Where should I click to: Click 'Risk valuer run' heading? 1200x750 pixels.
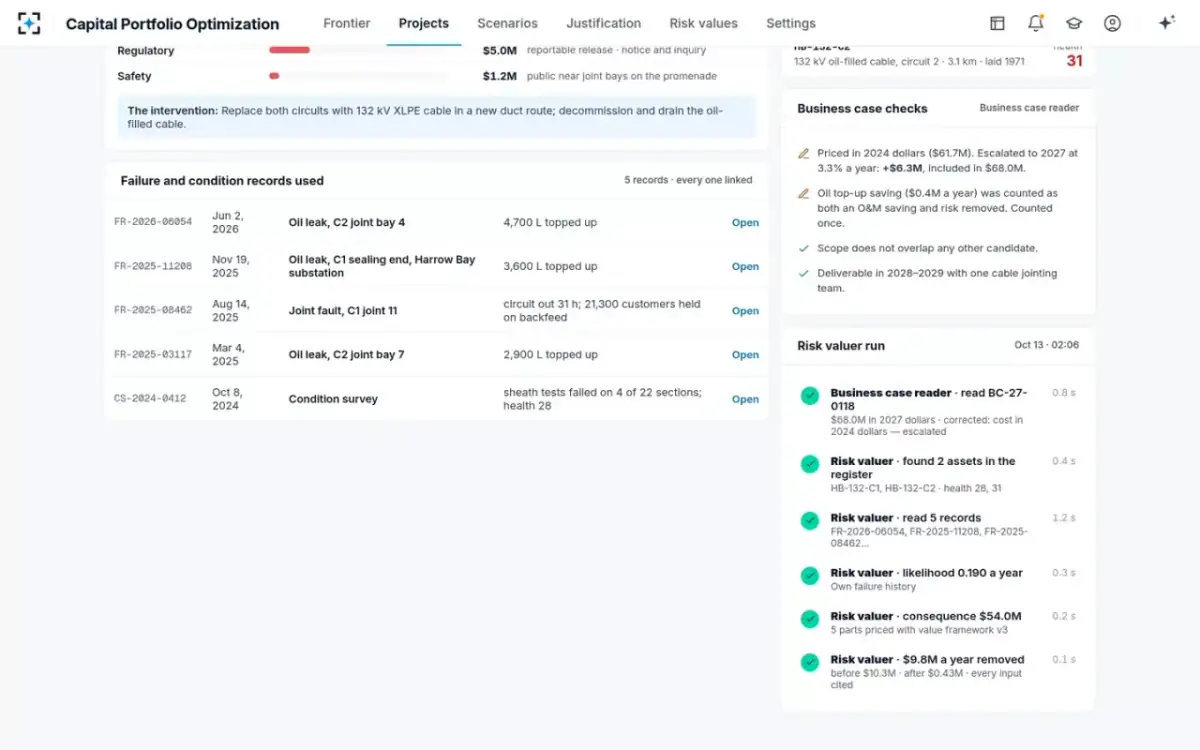coord(841,345)
